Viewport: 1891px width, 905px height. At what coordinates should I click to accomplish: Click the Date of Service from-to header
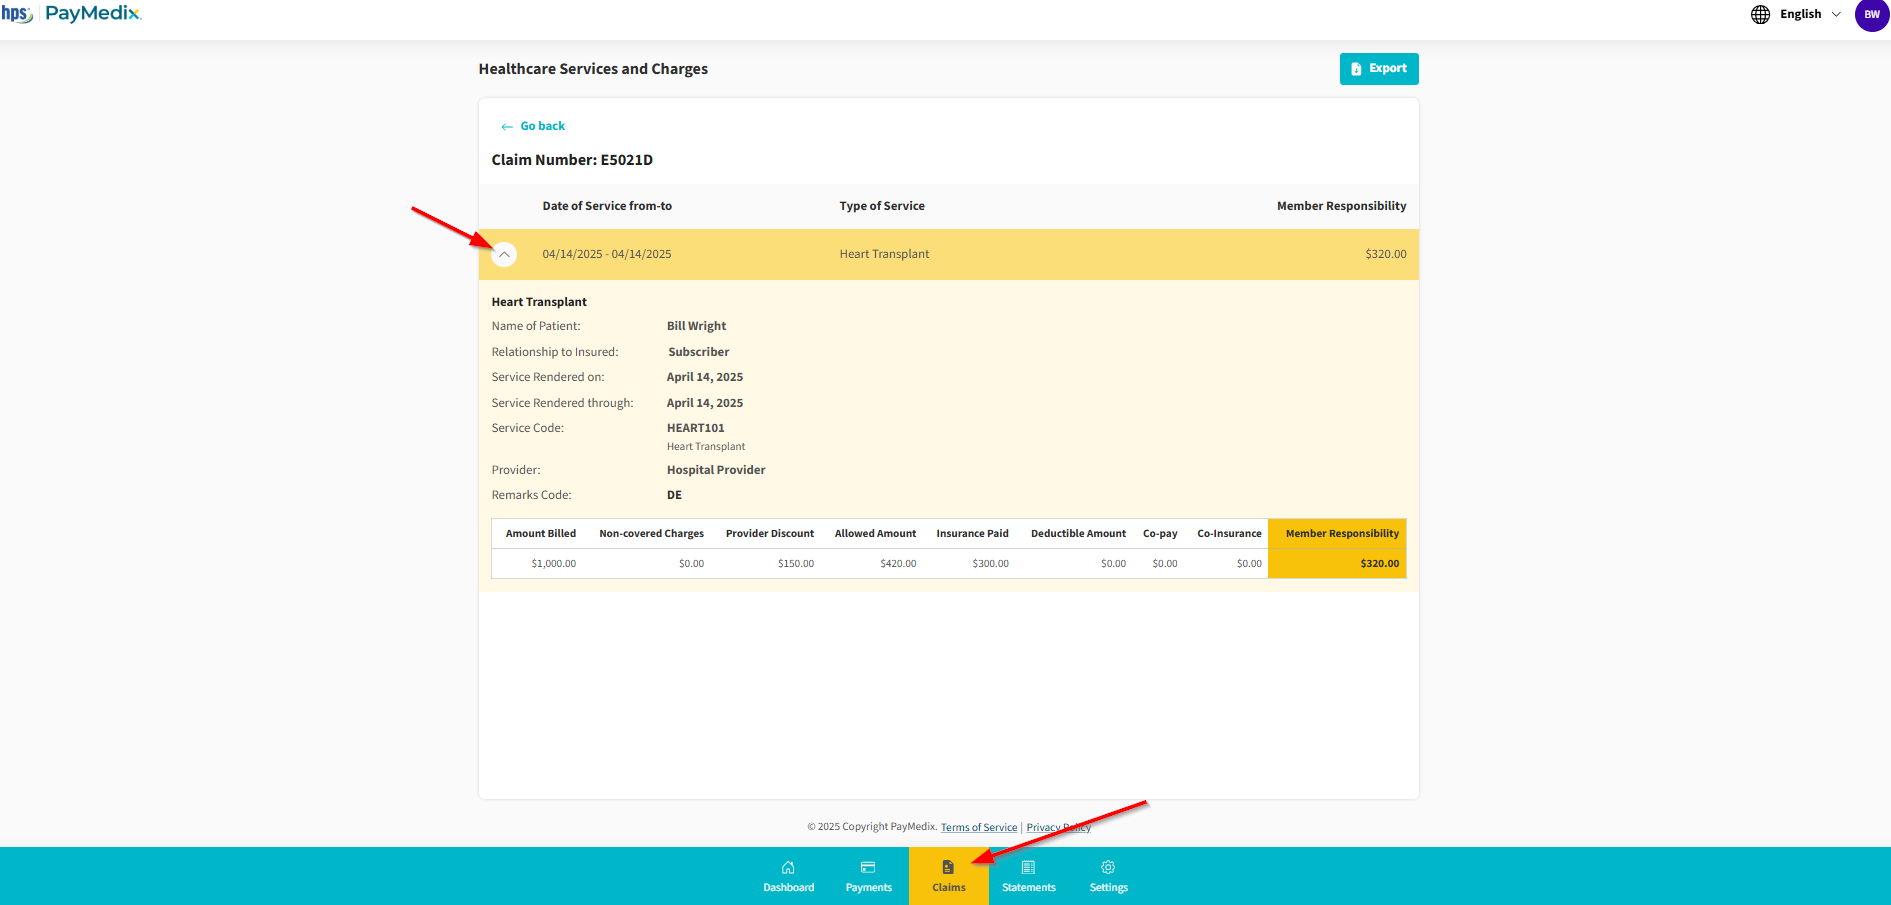coord(607,206)
